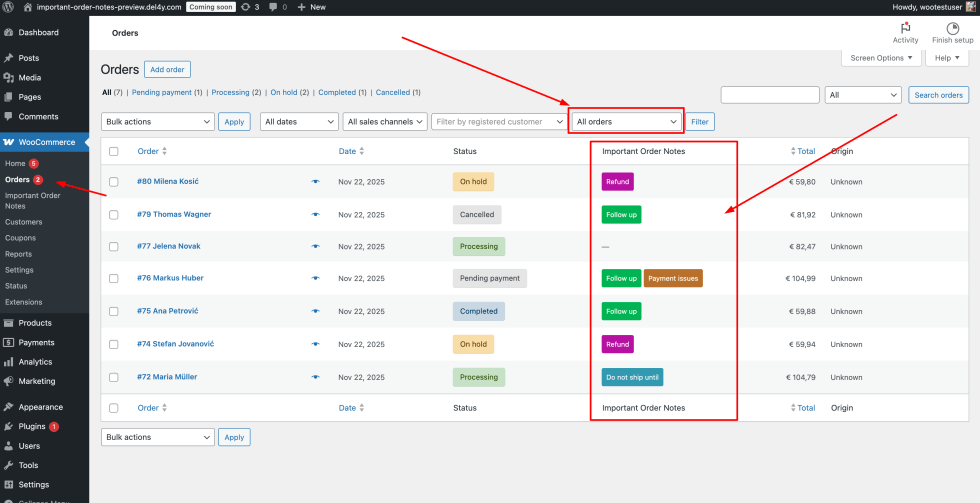Click the Add order button
The height and width of the screenshot is (503, 980).
point(167,70)
